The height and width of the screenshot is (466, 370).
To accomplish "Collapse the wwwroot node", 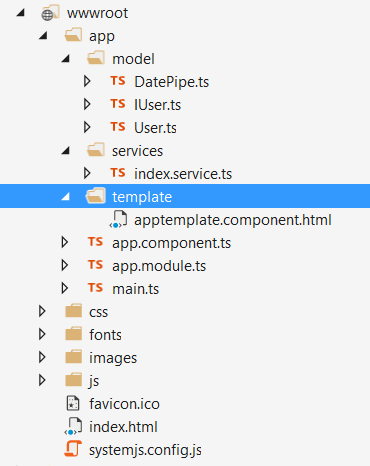I will click(21, 13).
